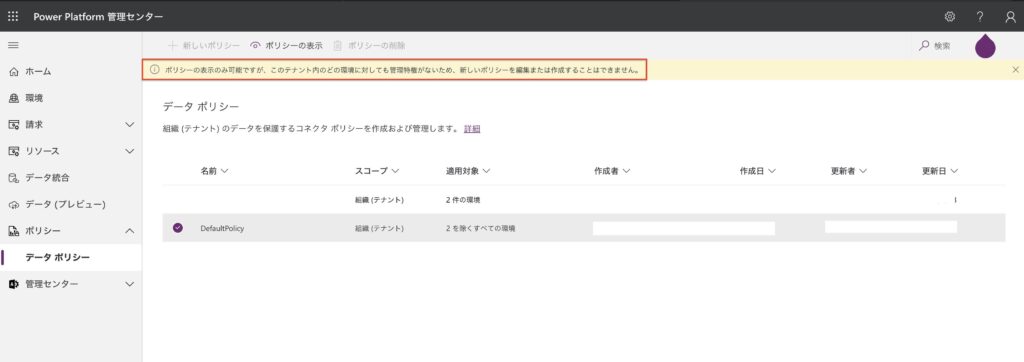Screen dimensions: 1024x362
Task: Click ポリシーの表示 in the toolbar
Action: coord(286,46)
